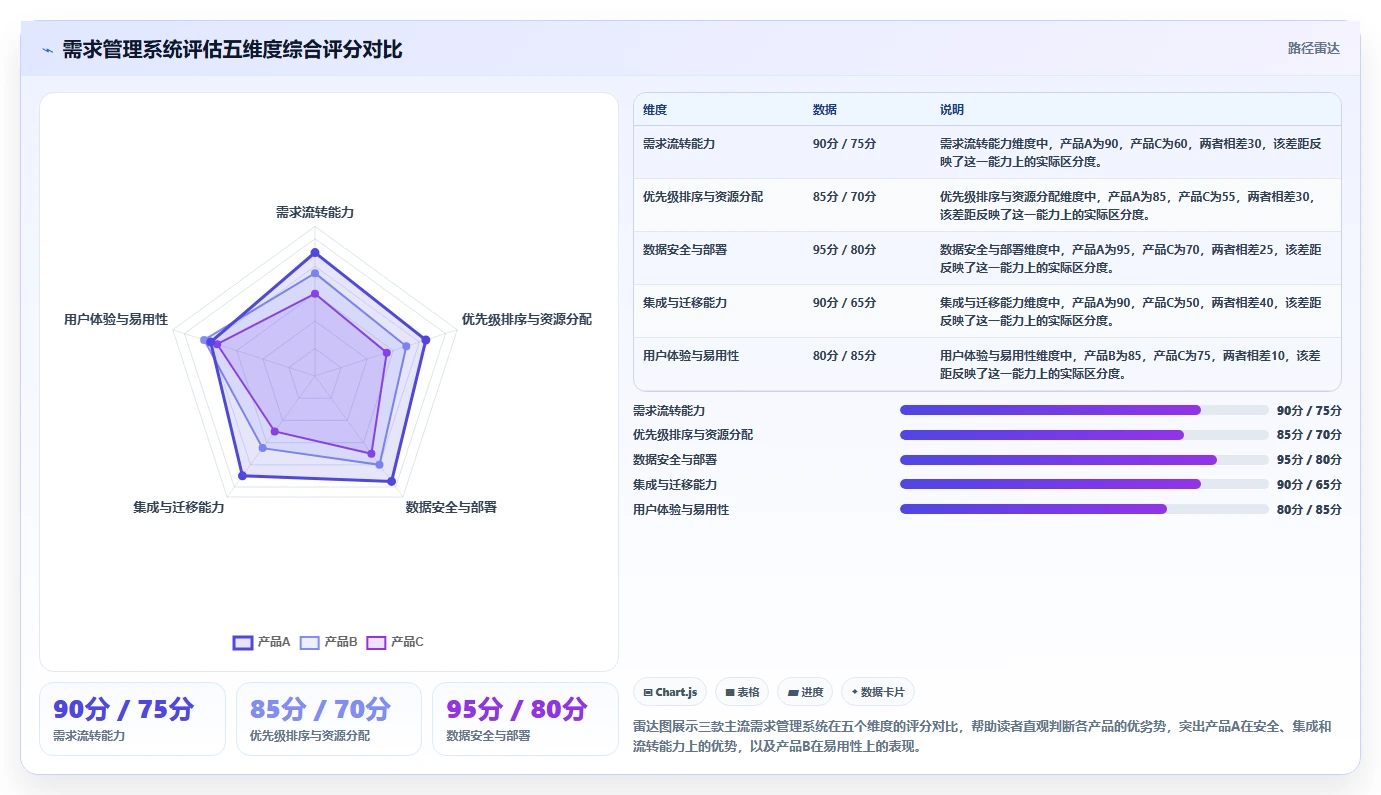Click the 表格 tag chip
Viewport: 1381px width, 795px height.
(742, 692)
